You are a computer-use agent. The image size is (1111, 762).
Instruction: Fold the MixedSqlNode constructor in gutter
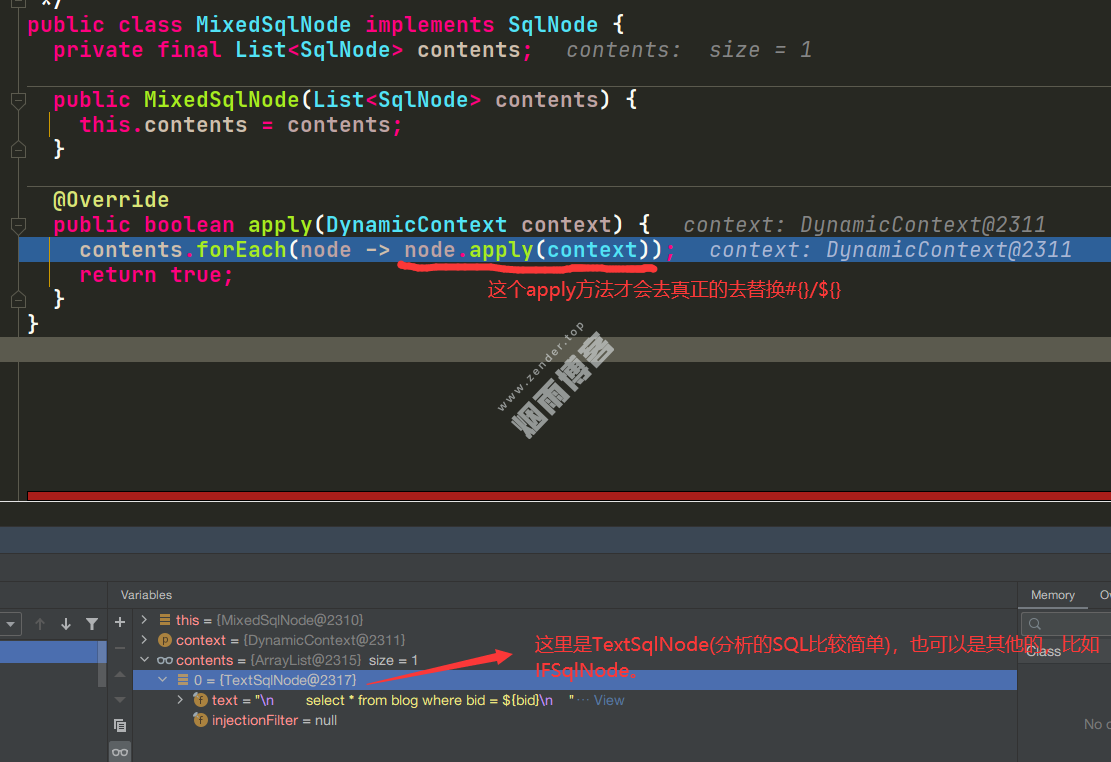coord(18,100)
